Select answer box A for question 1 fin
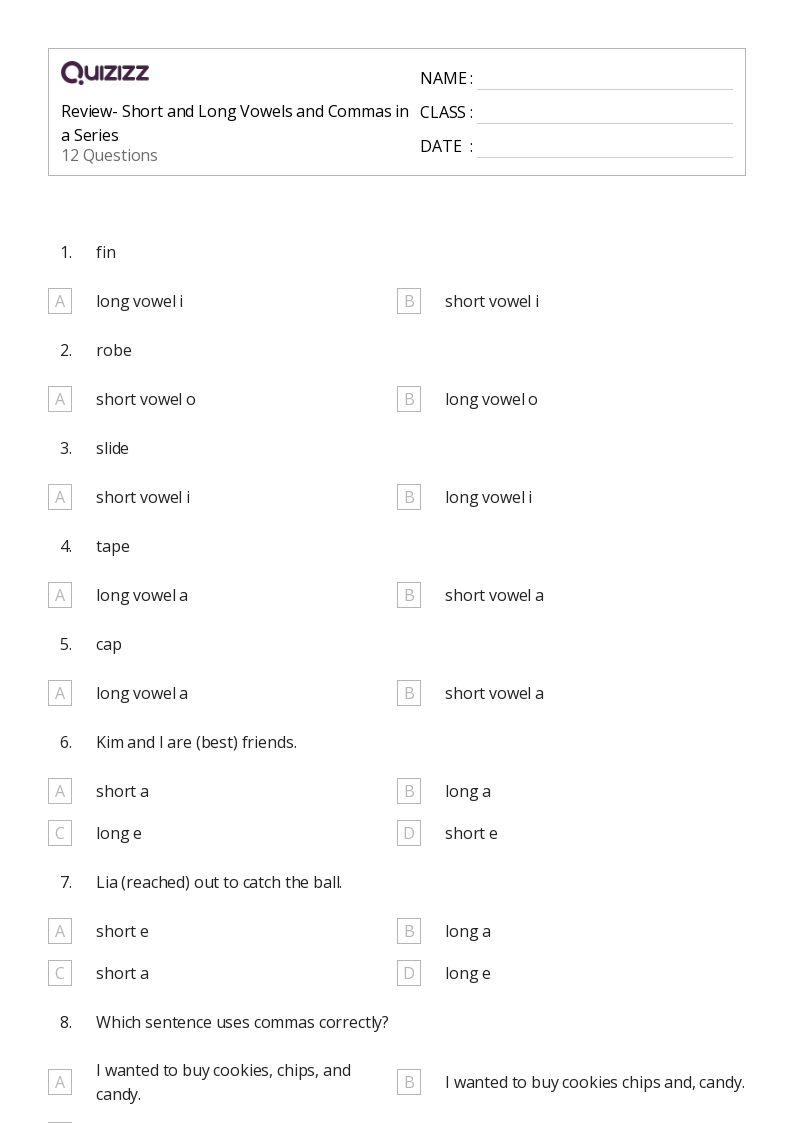Image resolution: width=794 pixels, height=1123 pixels. pyautogui.click(x=60, y=302)
